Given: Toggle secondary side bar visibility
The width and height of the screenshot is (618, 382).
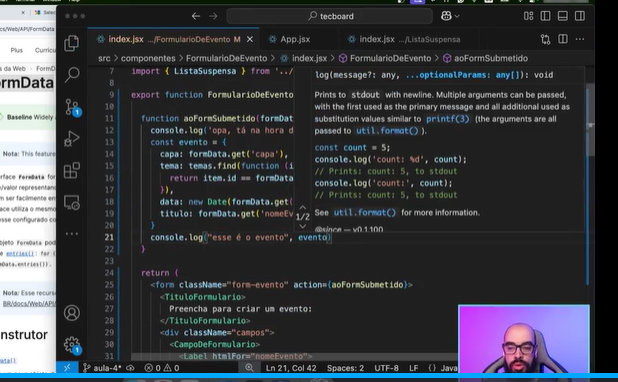Looking at the screenshot, I should pyautogui.click(x=580, y=16).
